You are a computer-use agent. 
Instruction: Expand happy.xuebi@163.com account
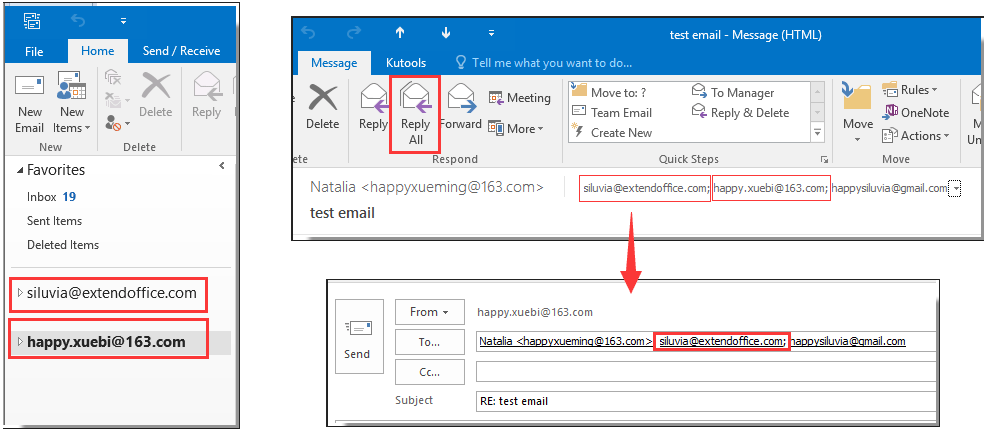pyautogui.click(x=20, y=342)
